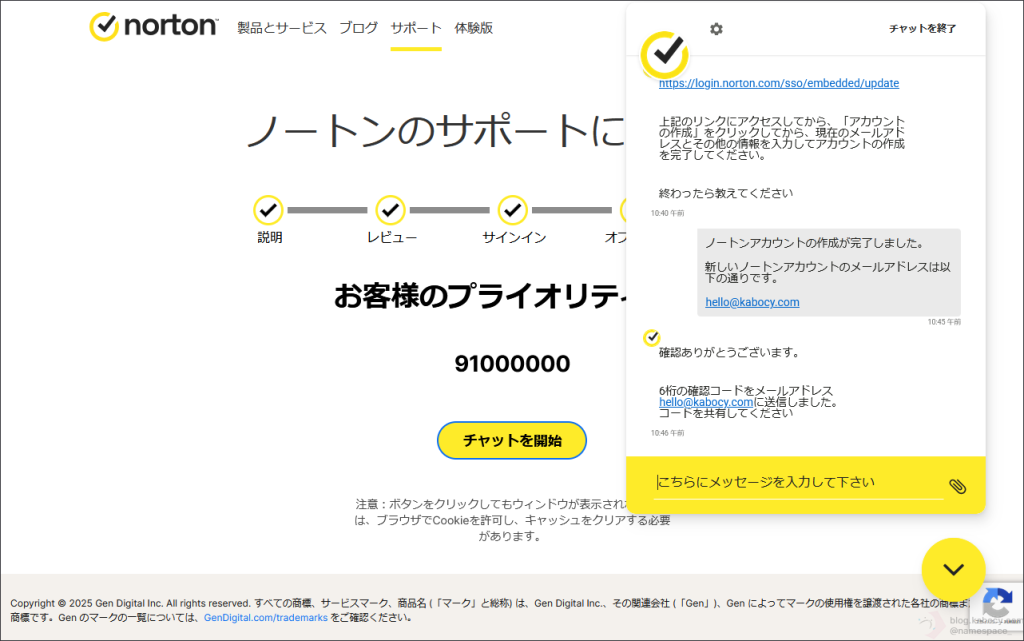Click hello@kabocy.com in the gray user message
This screenshot has height=641, width=1024.
(x=752, y=302)
